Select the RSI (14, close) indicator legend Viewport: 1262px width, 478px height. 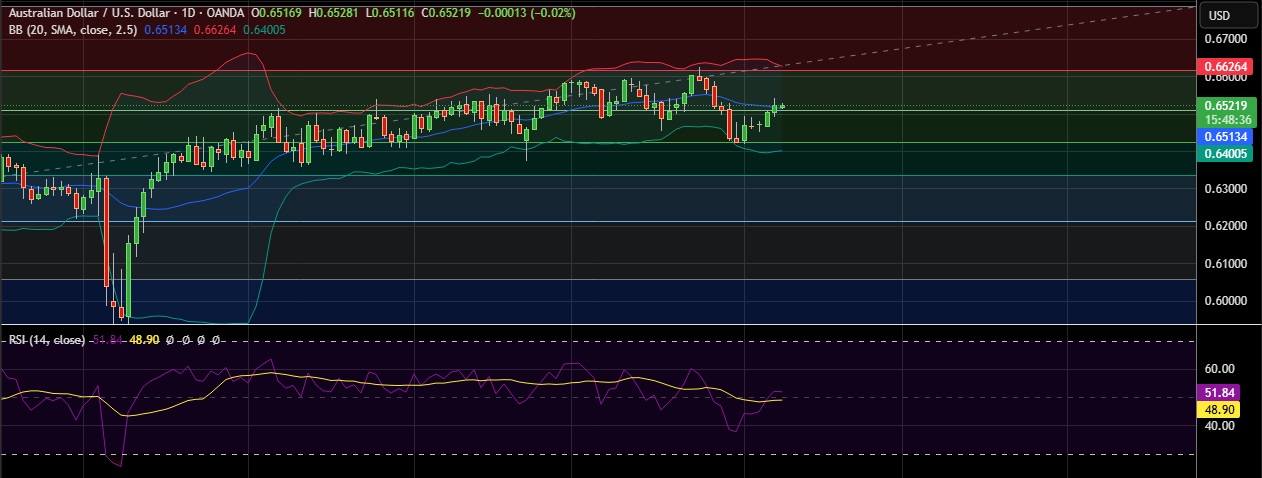pos(45,340)
